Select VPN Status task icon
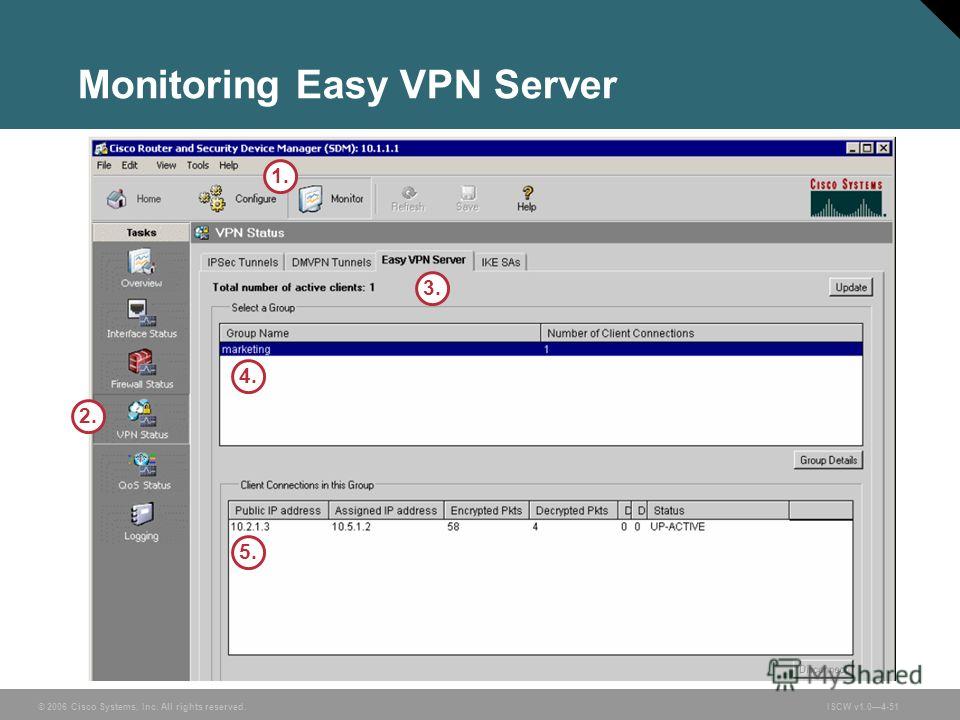960x720 pixels. 141,413
